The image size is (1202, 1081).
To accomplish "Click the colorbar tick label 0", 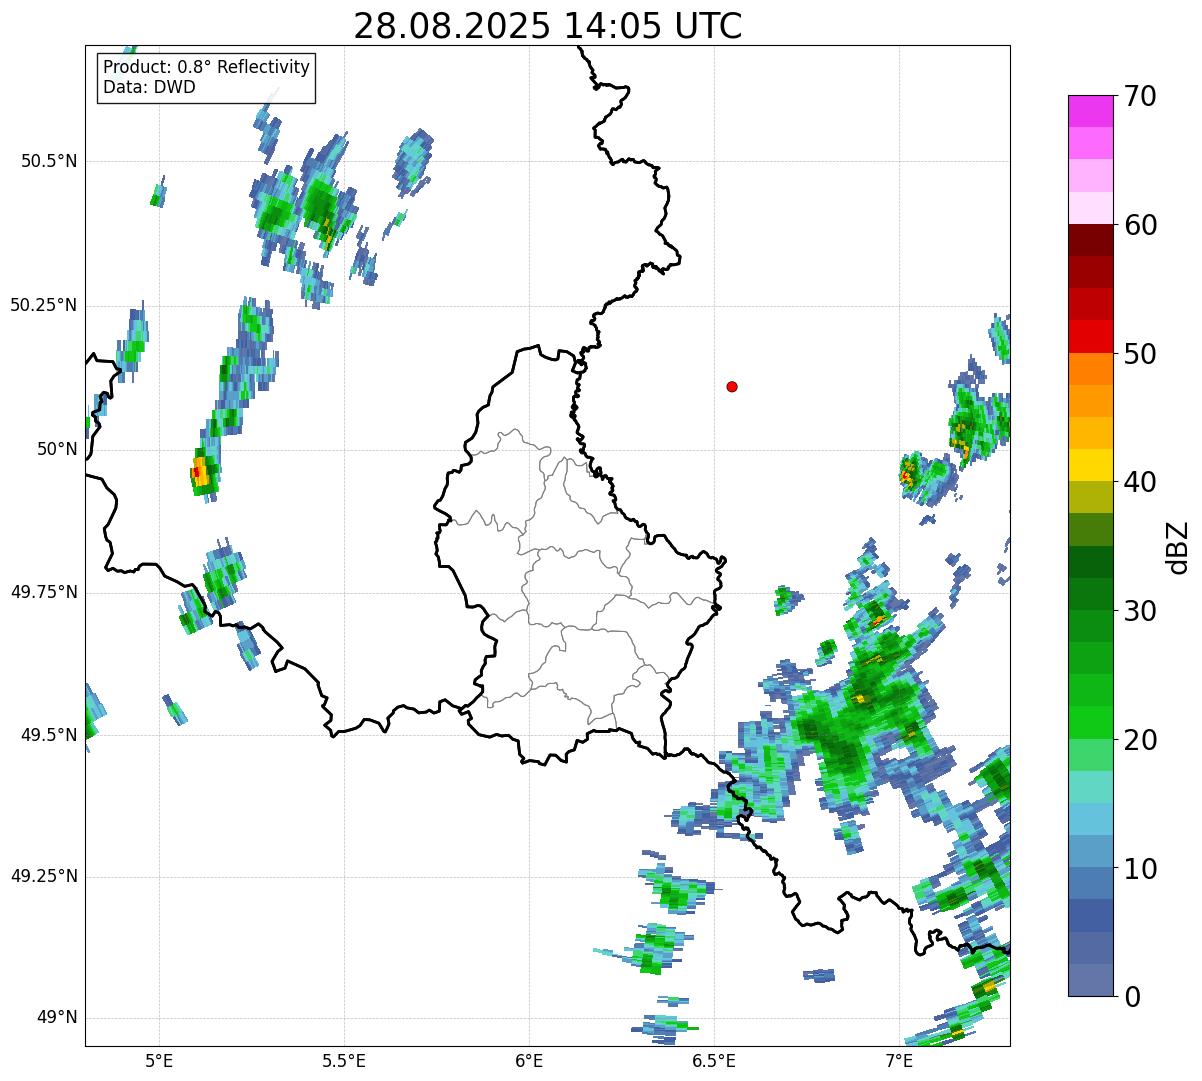I will [x=1132, y=997].
